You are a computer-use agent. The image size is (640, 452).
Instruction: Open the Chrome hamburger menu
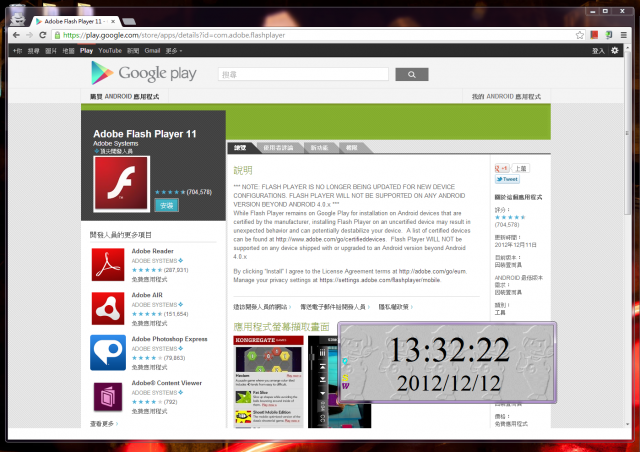(624, 35)
